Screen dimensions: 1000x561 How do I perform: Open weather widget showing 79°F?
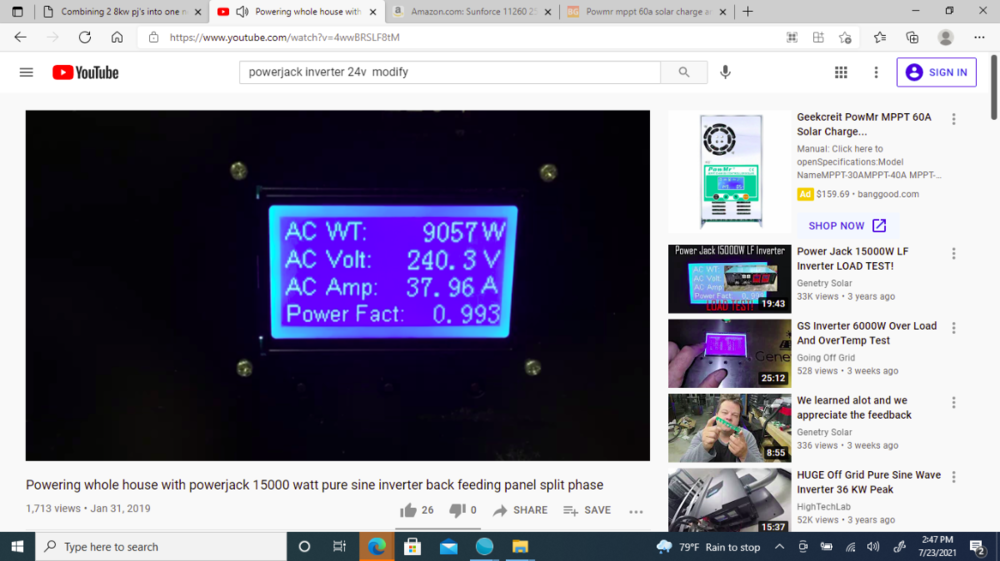pos(708,546)
